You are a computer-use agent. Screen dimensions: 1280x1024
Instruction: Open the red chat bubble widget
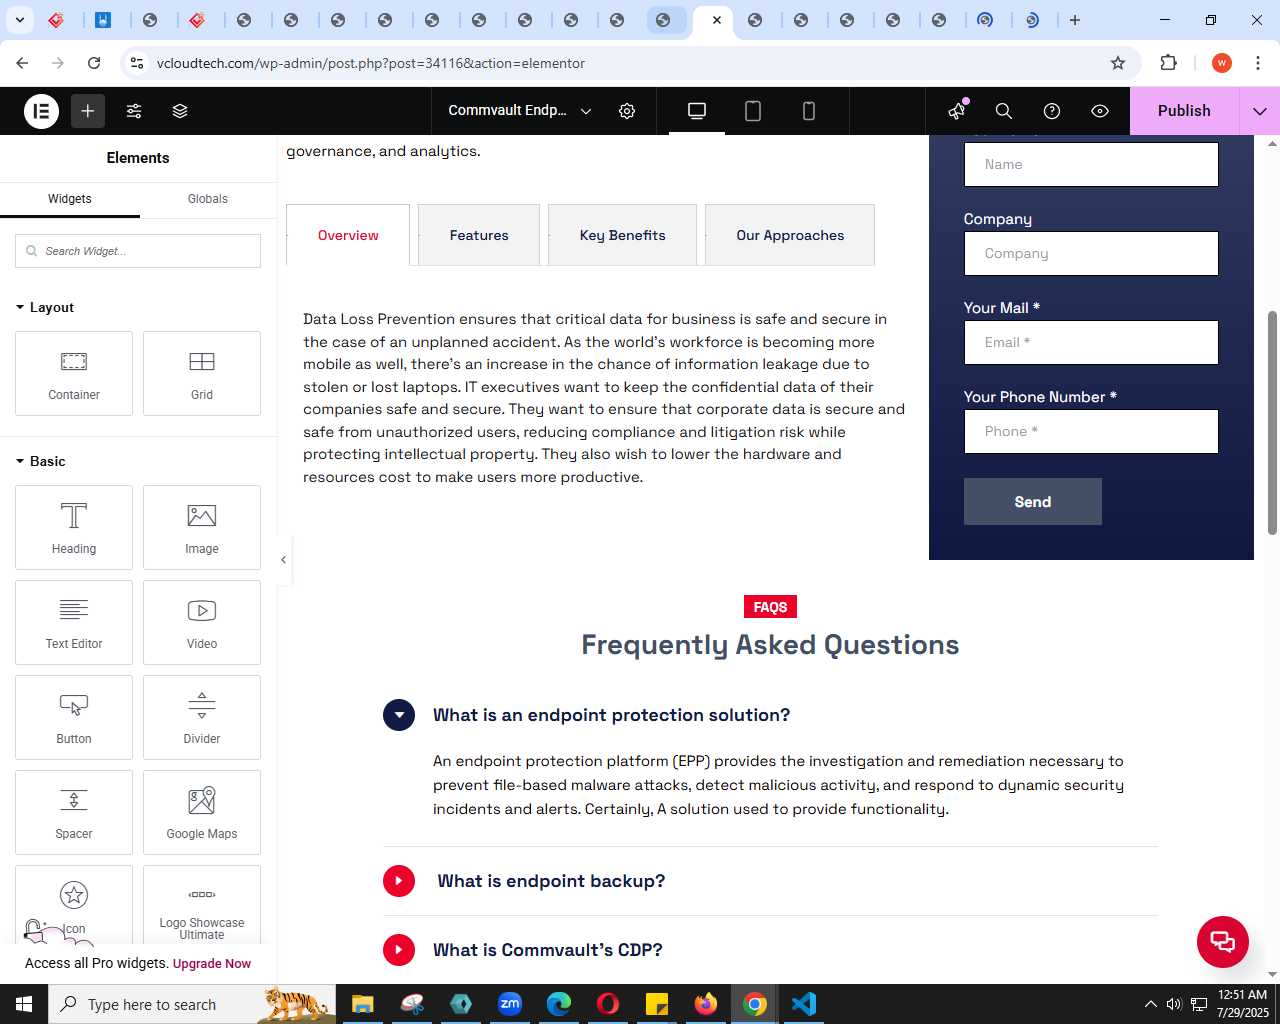pos(1223,942)
